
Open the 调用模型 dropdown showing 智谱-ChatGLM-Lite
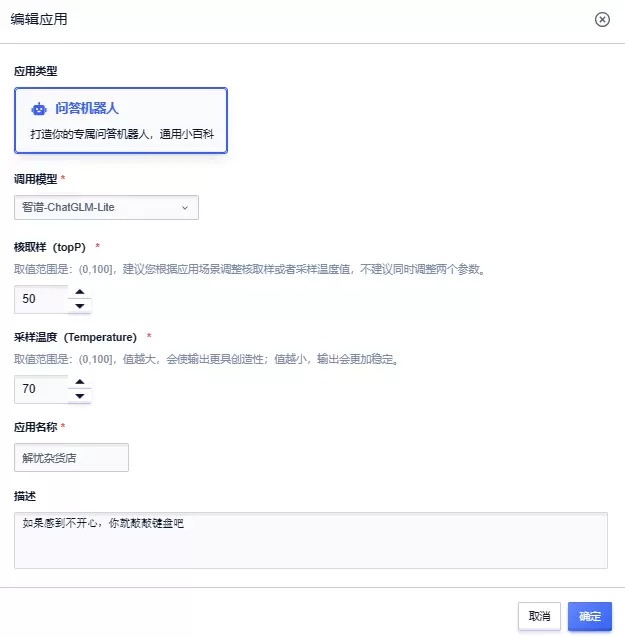tap(106, 207)
